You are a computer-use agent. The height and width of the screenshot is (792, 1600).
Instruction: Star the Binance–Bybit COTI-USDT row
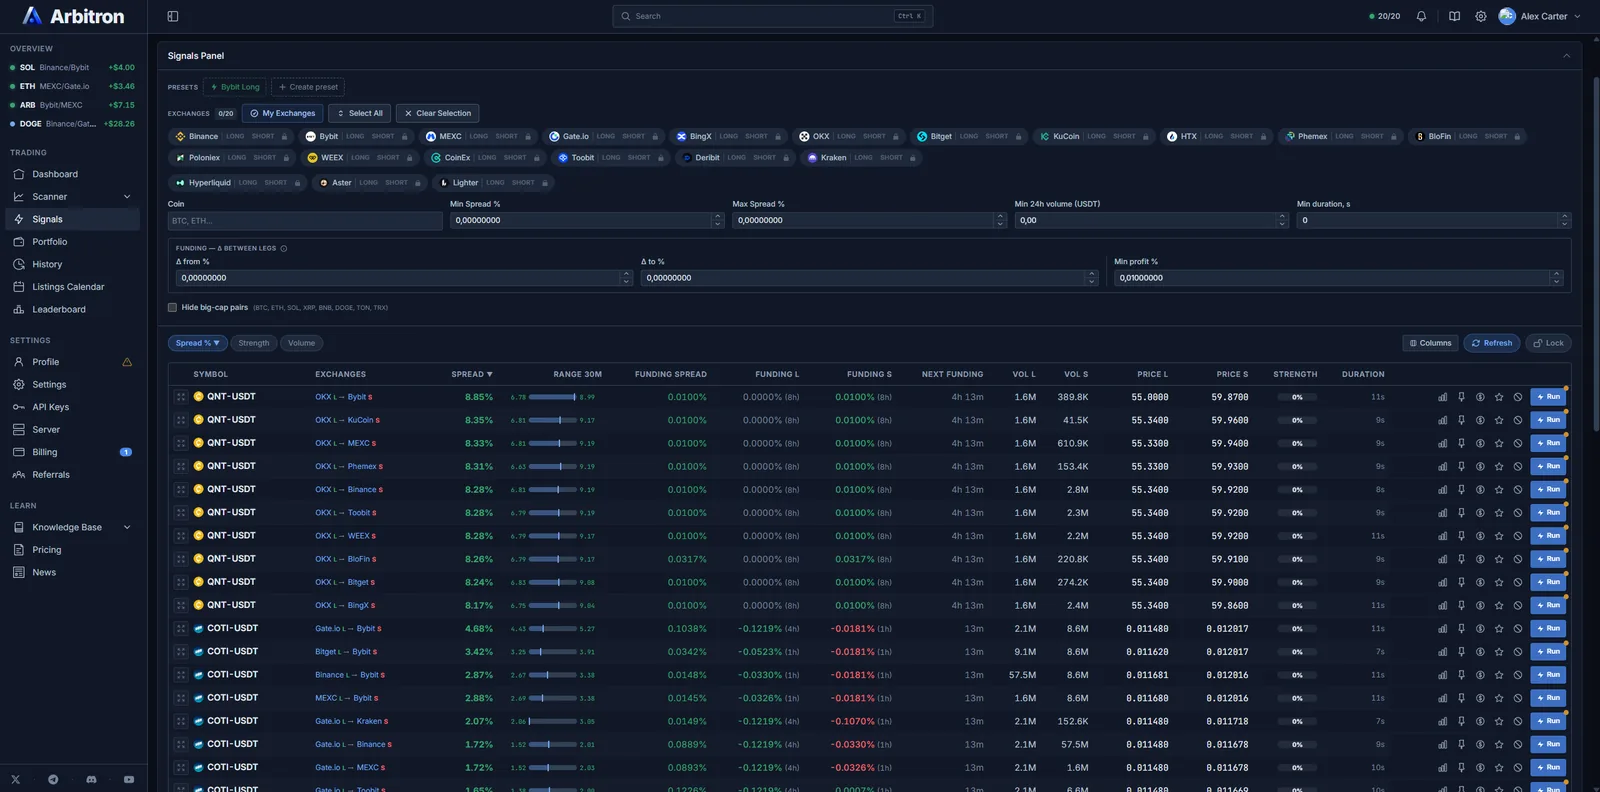(1499, 675)
